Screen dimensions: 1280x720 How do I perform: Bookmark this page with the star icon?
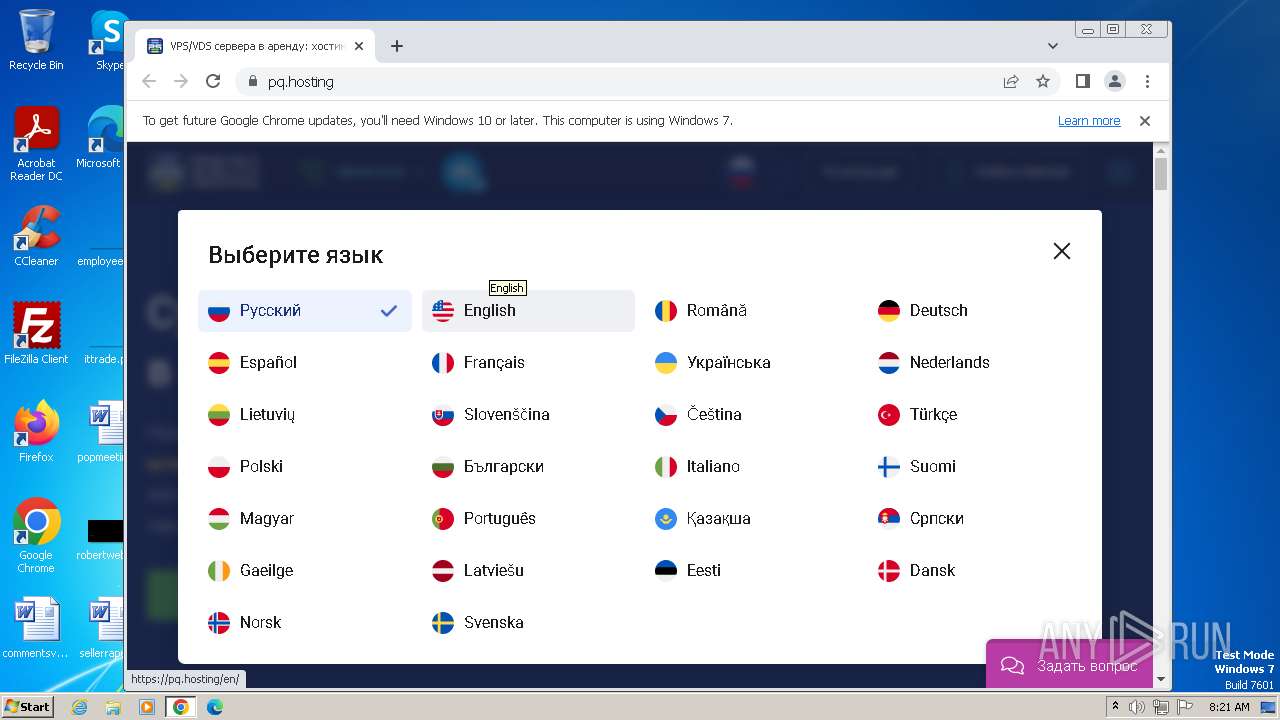click(1043, 81)
